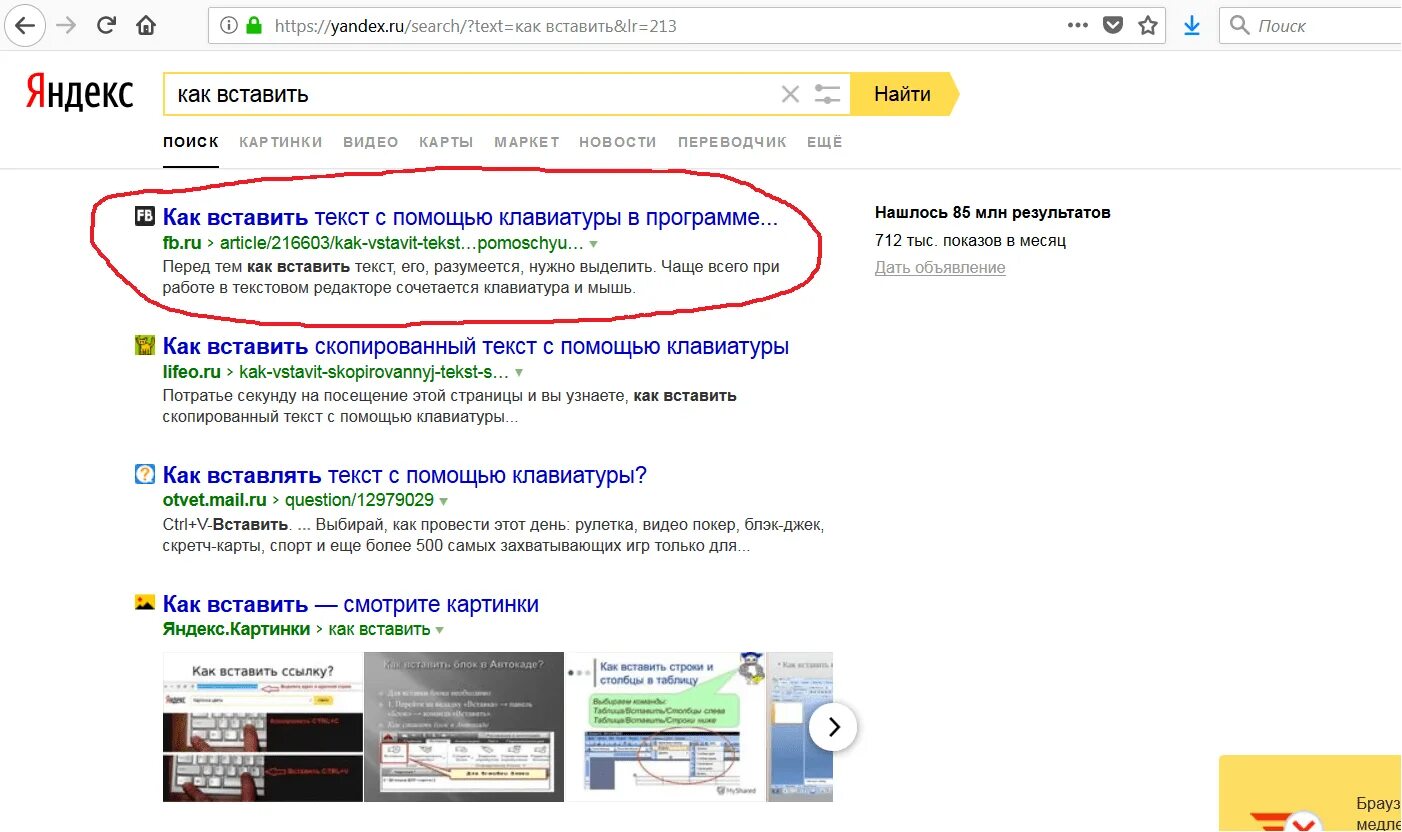Open 'Как вставить — смотрите картинки' link
Image resolution: width=1402 pixels, height=832 pixels.
tap(351, 604)
